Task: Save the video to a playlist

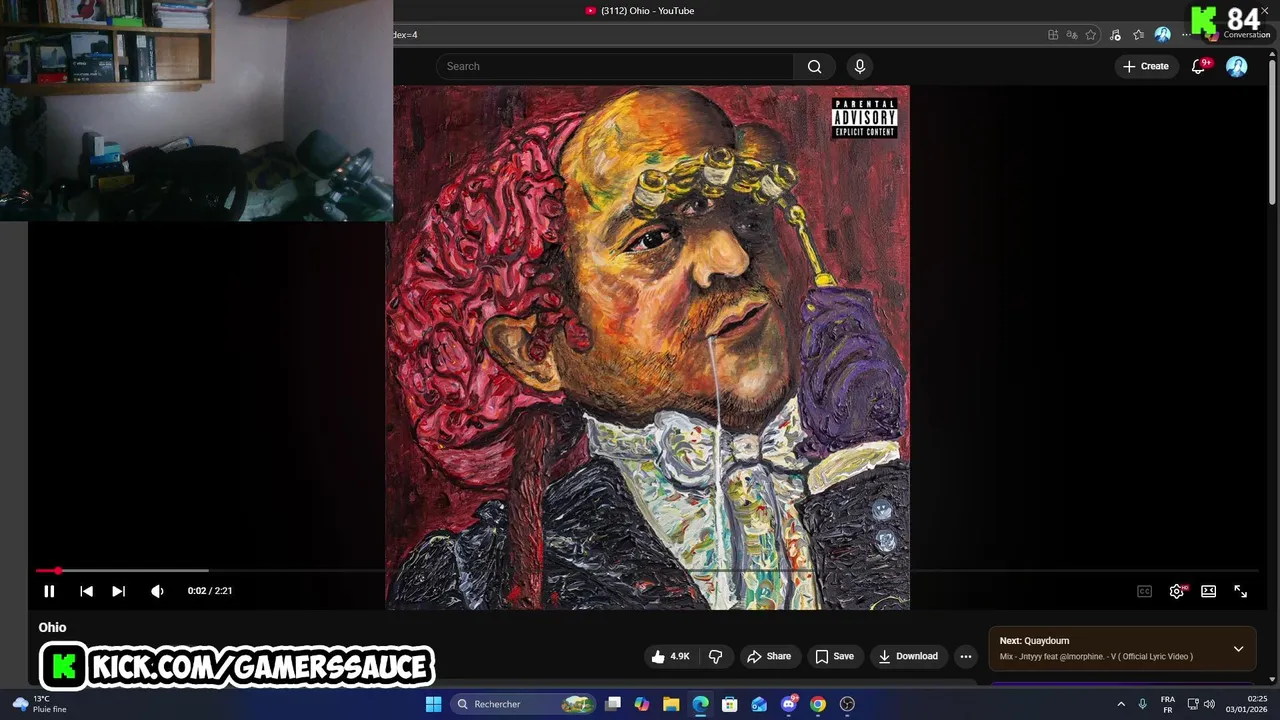Action: (834, 656)
